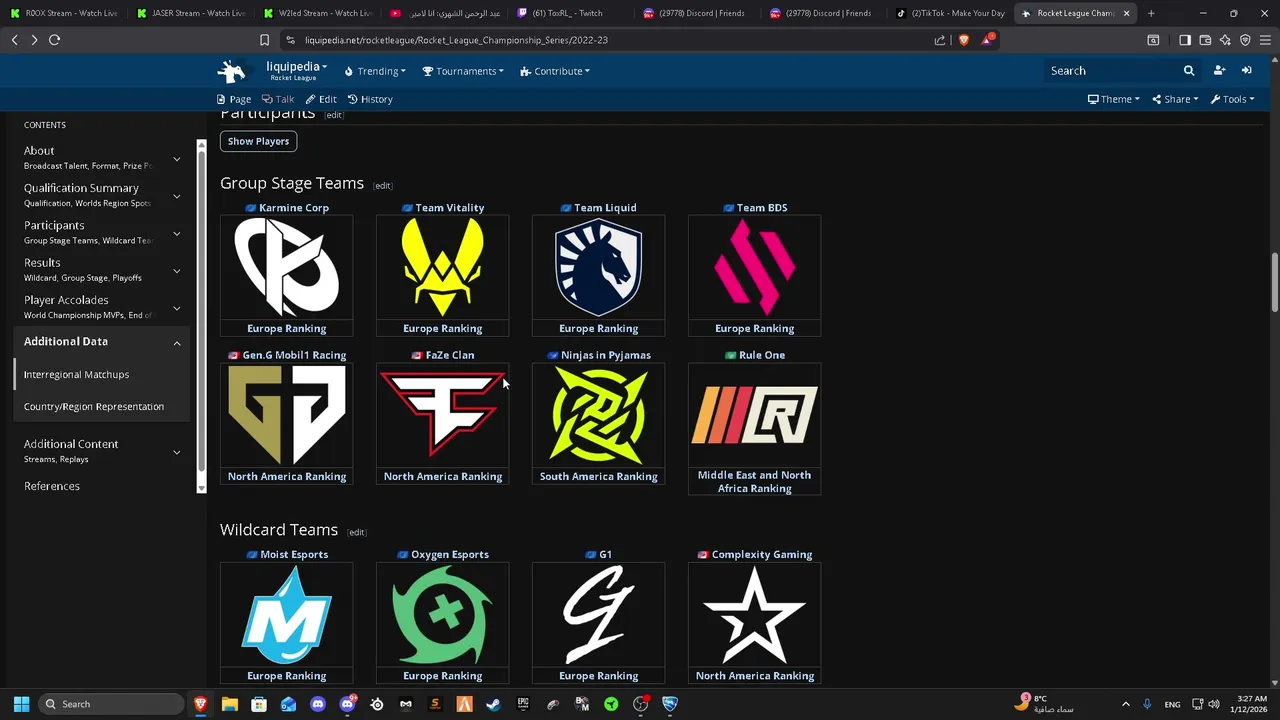Image resolution: width=1280 pixels, height=720 pixels.
Task: Open the History tab
Action: tap(370, 99)
